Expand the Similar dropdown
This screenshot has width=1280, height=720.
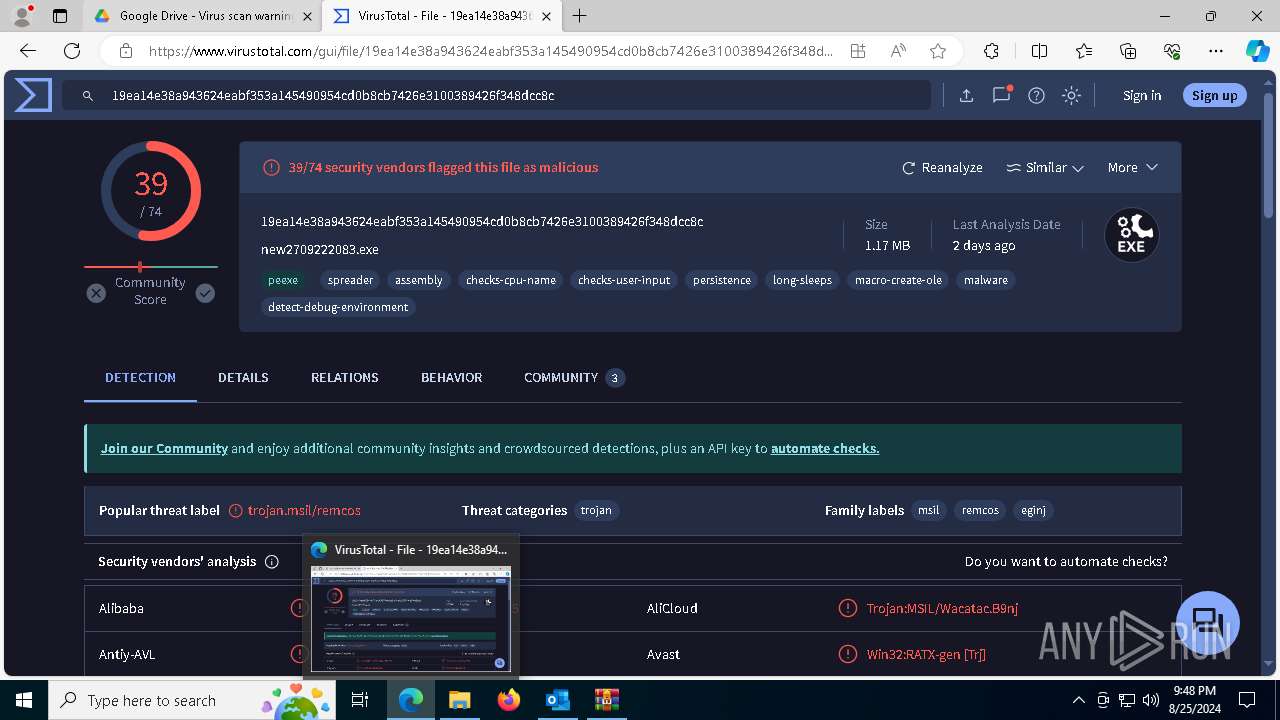1045,167
